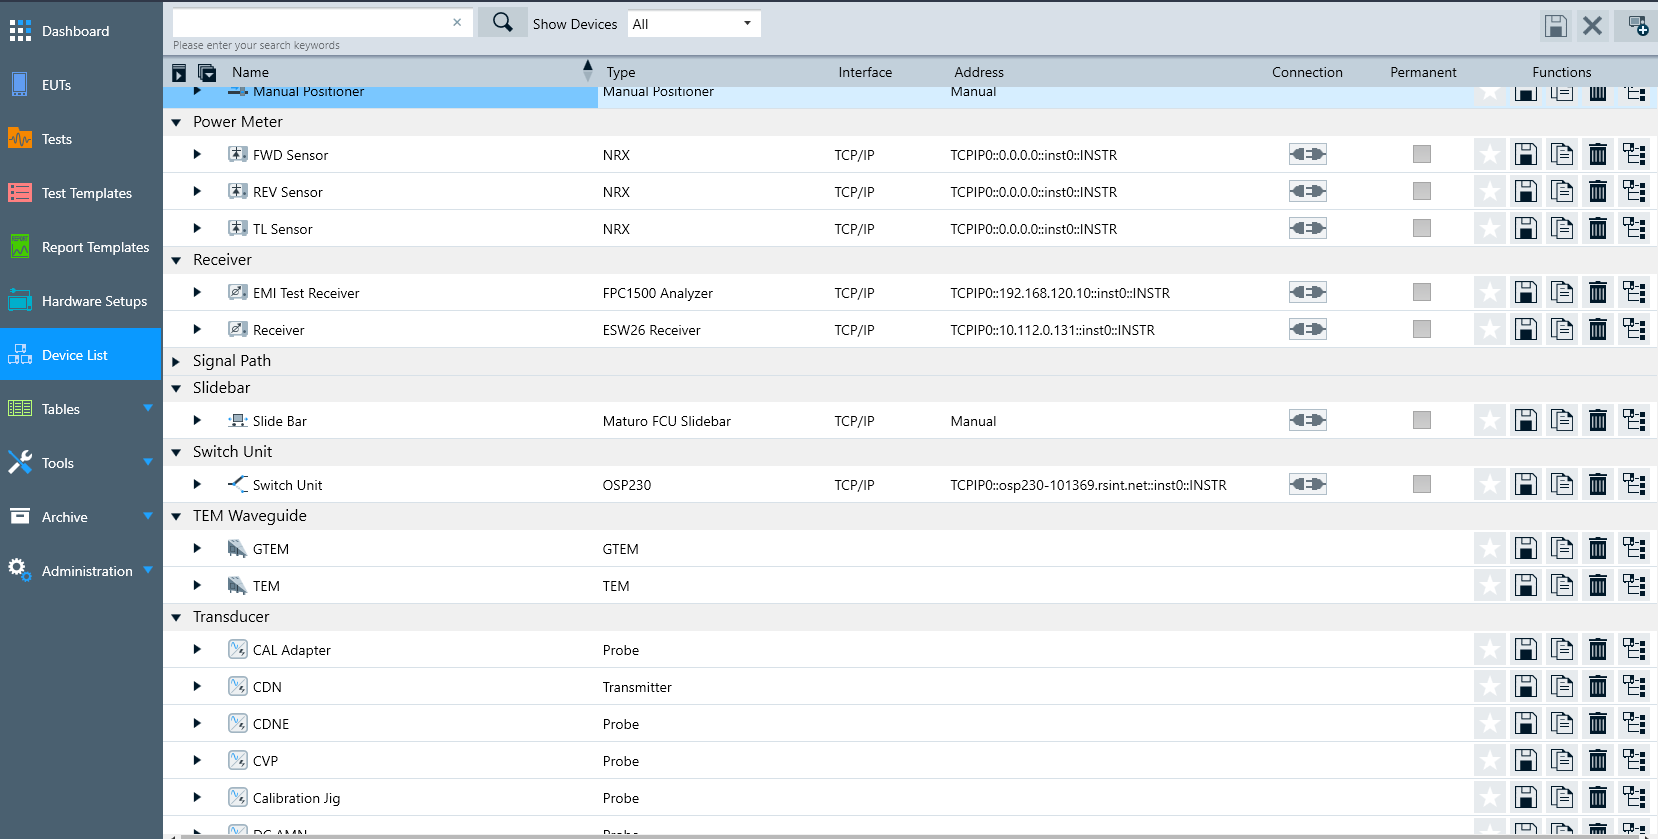The width and height of the screenshot is (1658, 839).
Task: Copy the EMI Test Receiver device
Action: pyautogui.click(x=1561, y=292)
